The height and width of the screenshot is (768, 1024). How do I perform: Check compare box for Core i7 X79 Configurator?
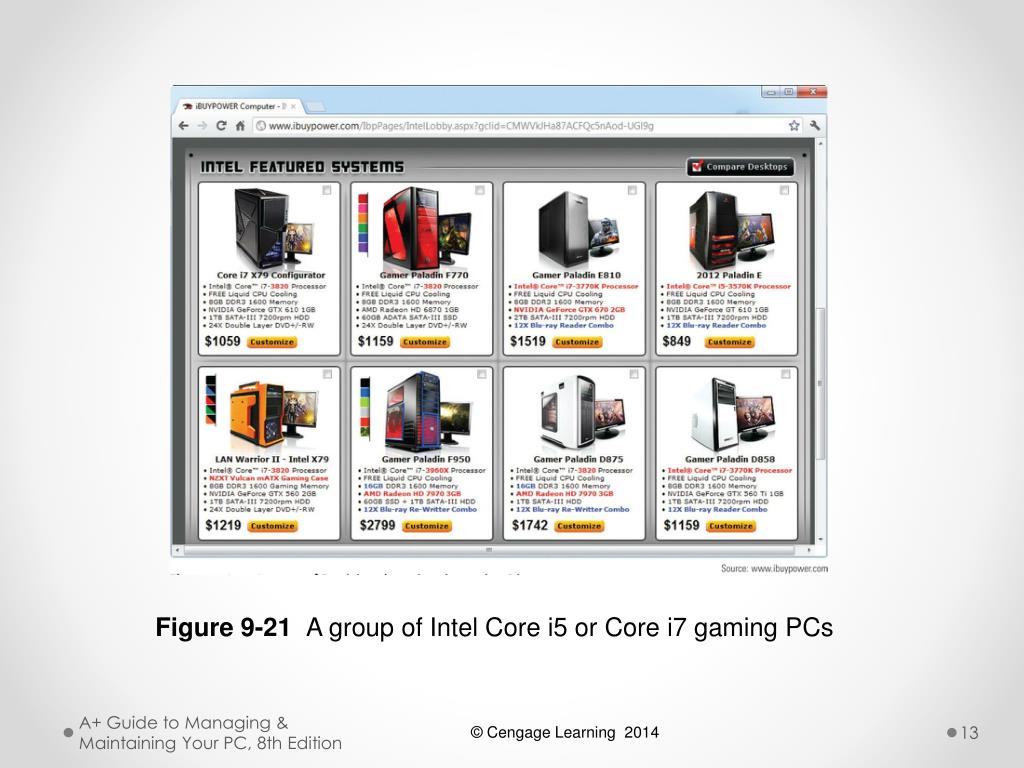327,190
